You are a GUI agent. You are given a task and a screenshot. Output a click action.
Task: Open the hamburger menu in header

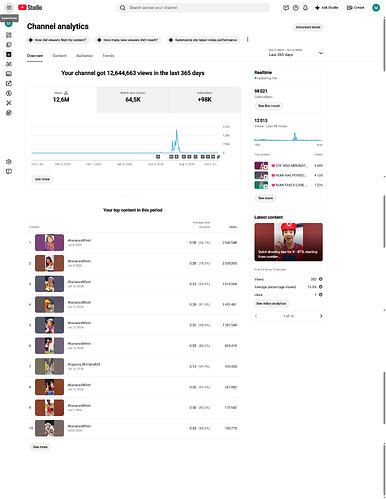[x=9, y=7]
